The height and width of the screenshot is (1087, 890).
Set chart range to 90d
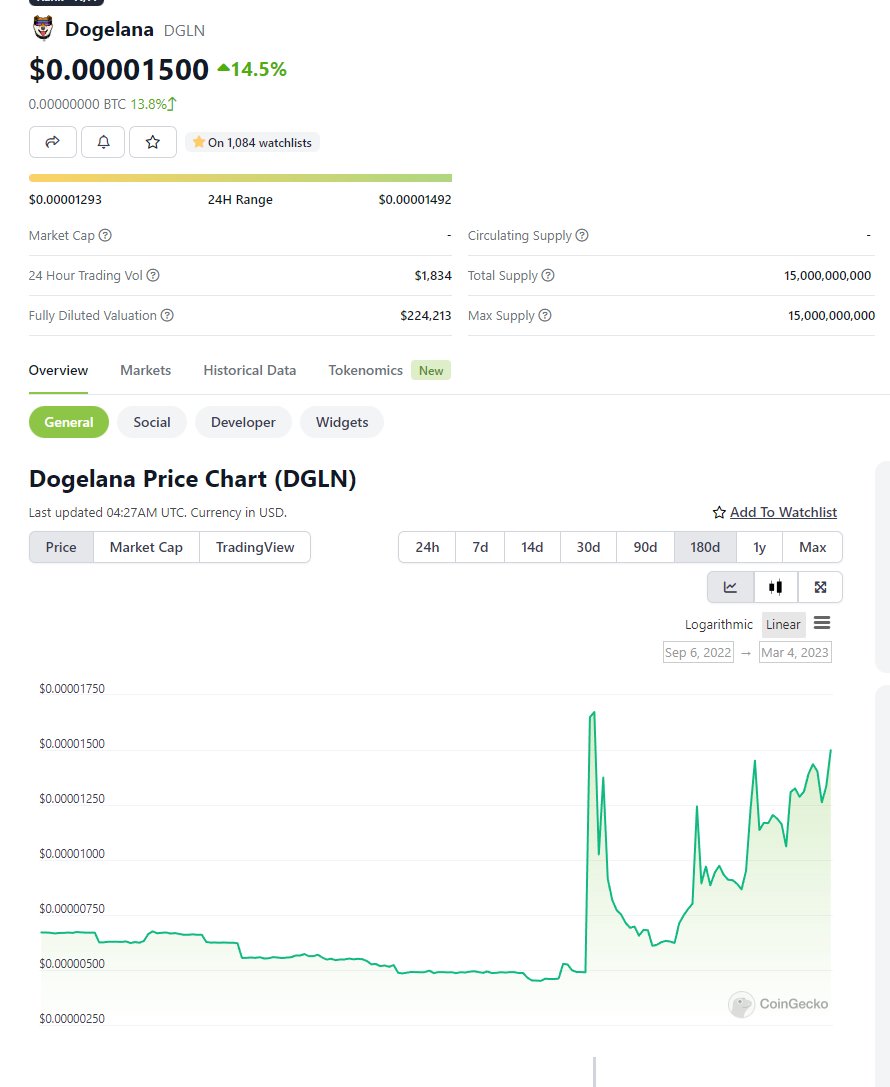click(x=645, y=547)
